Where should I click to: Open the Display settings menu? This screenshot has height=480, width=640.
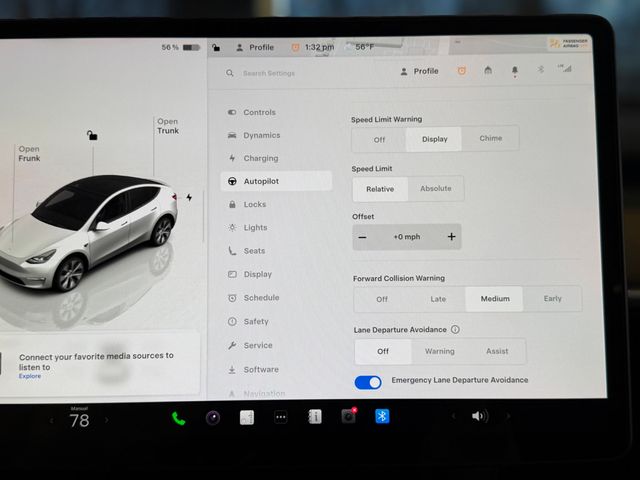tap(276, 274)
